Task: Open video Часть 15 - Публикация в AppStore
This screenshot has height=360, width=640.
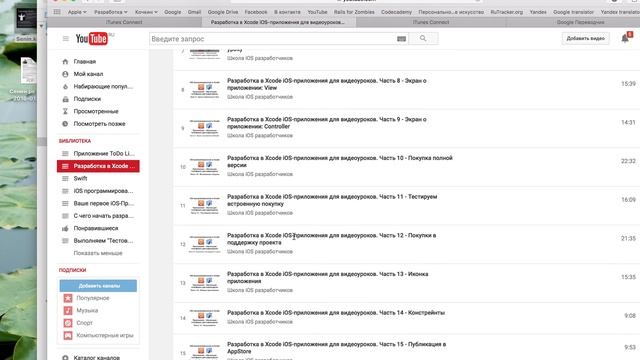Action: coord(336,348)
